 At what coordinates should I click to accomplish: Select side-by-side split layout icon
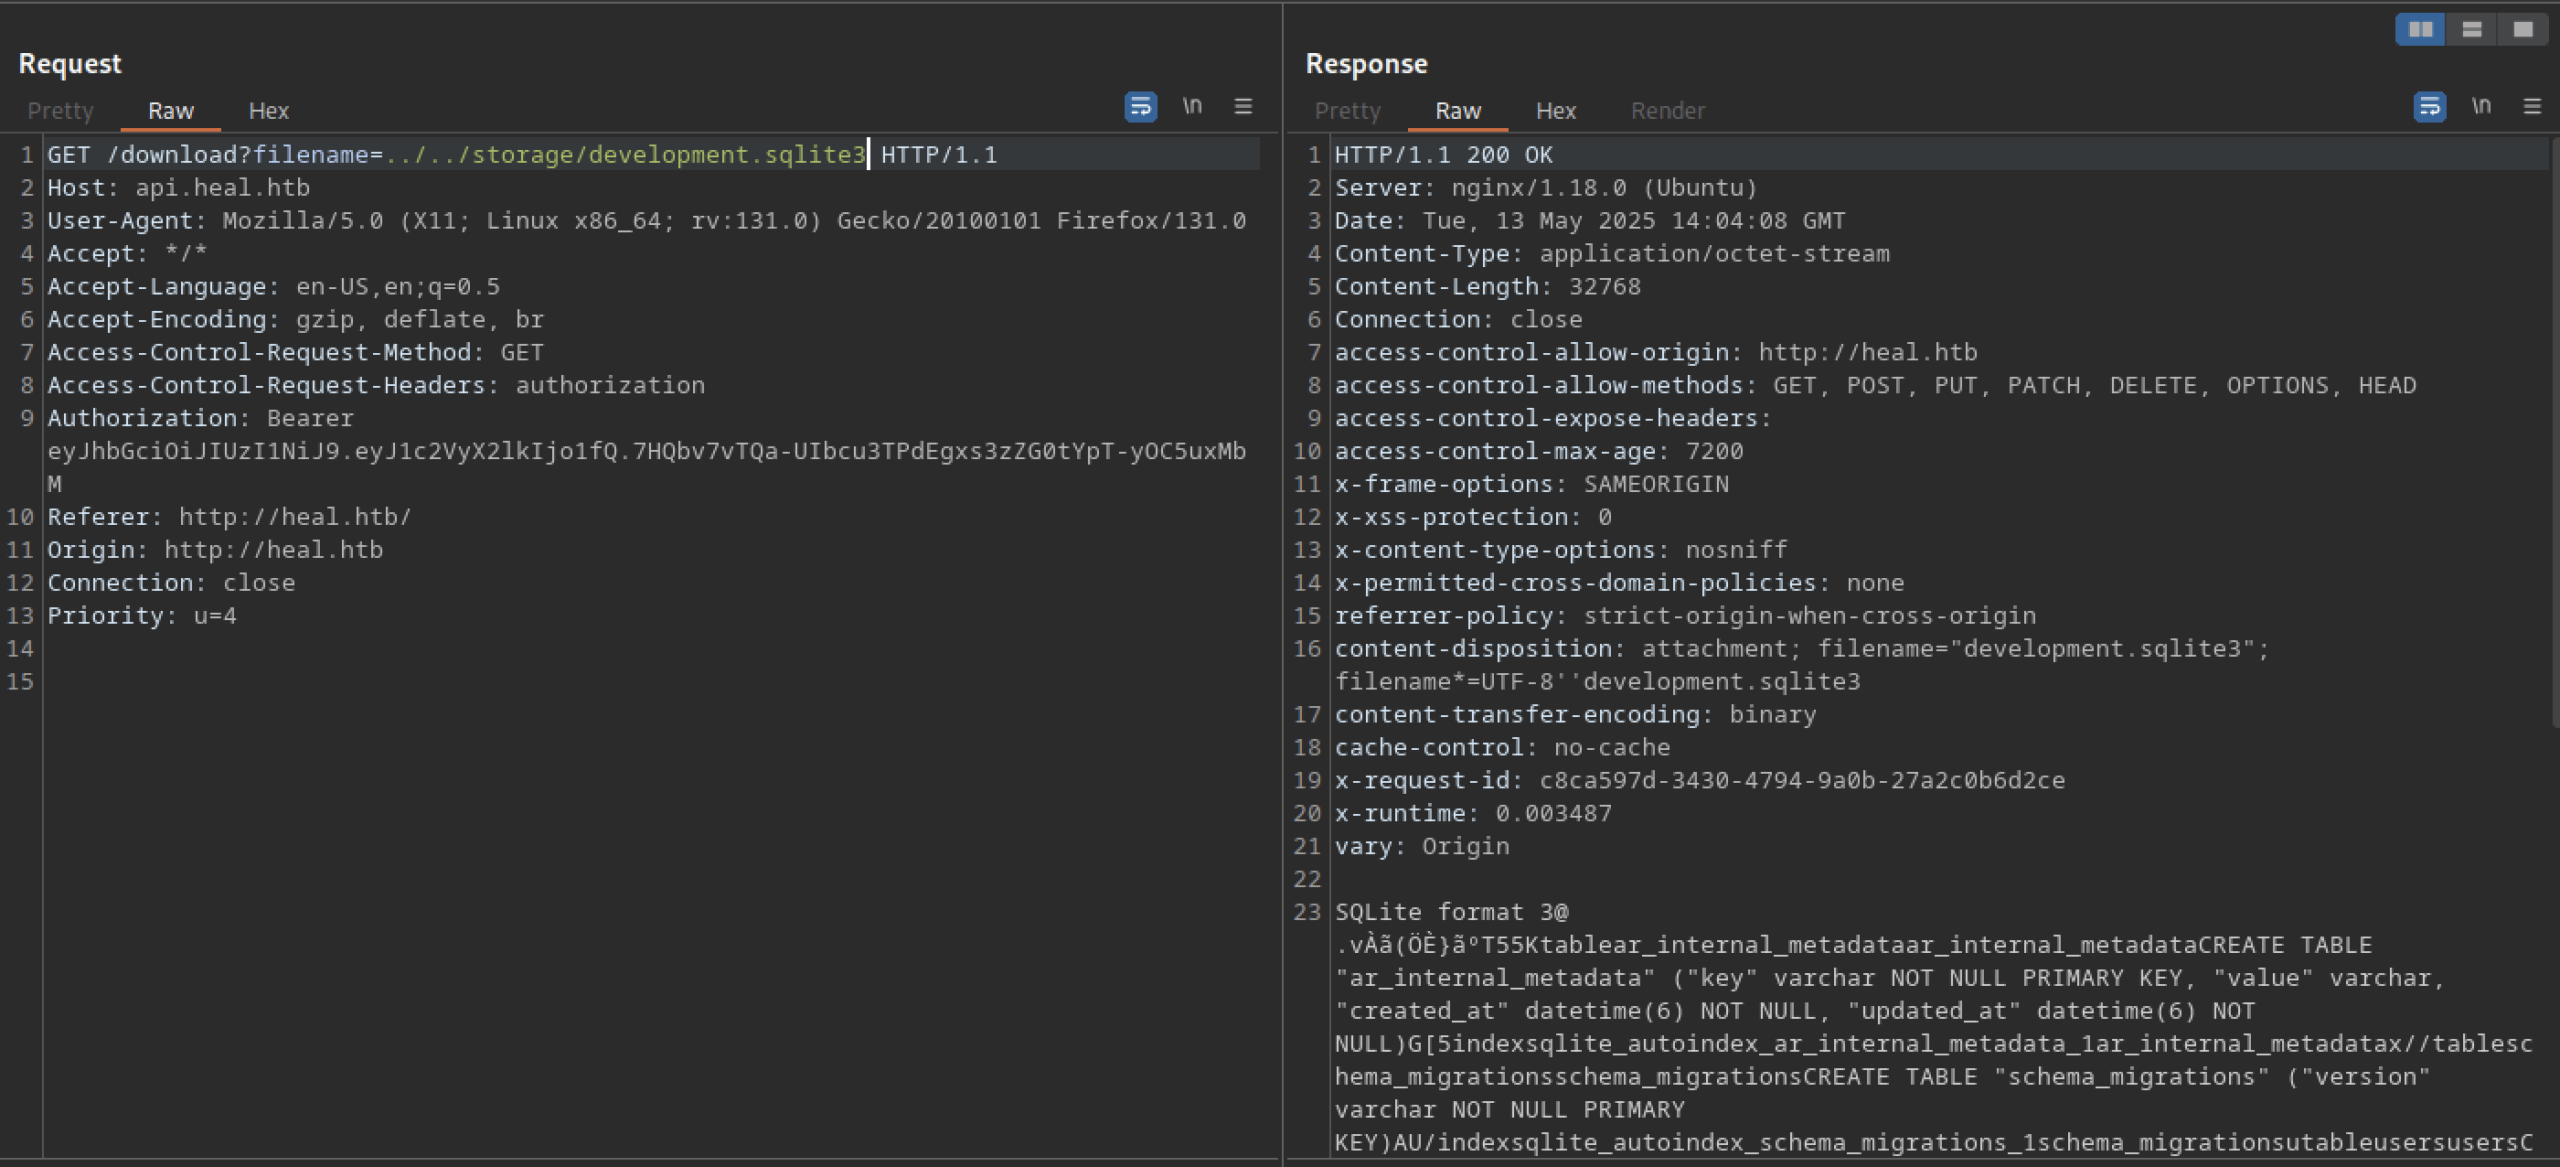pos(2420,30)
